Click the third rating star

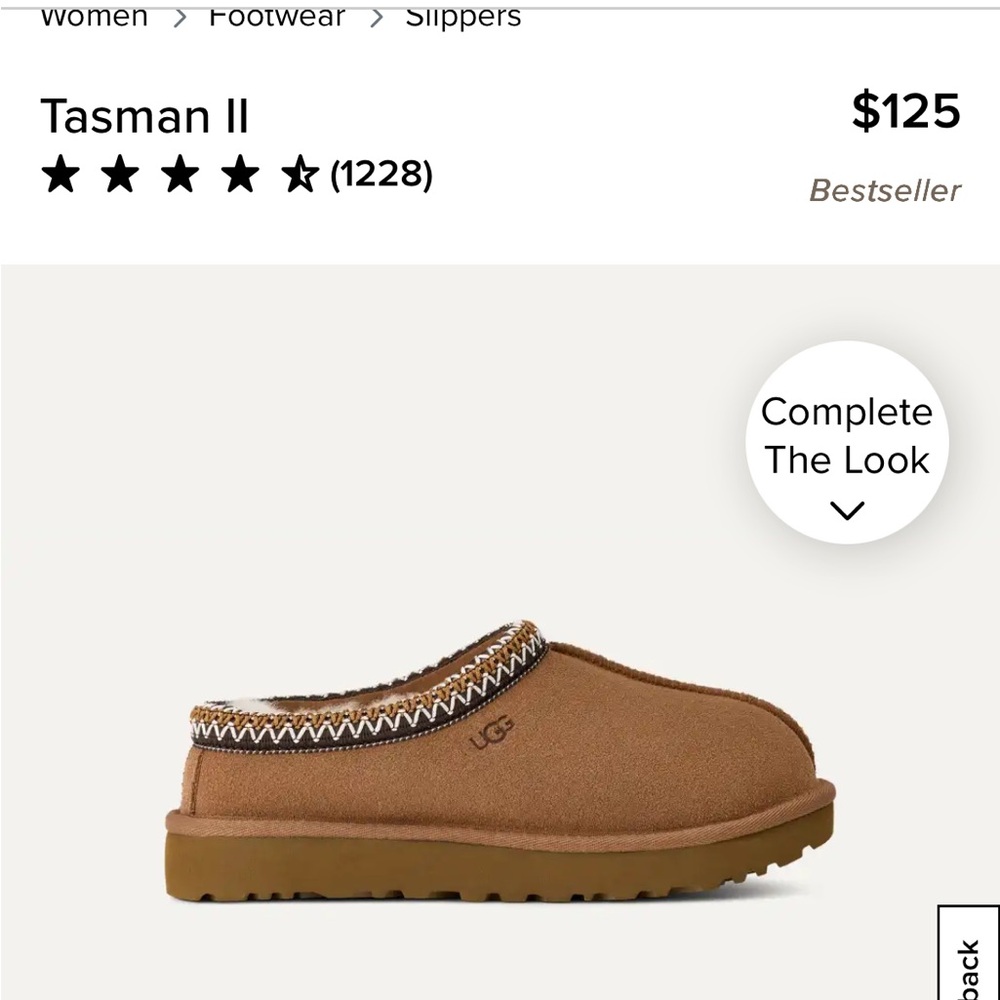click(x=178, y=175)
